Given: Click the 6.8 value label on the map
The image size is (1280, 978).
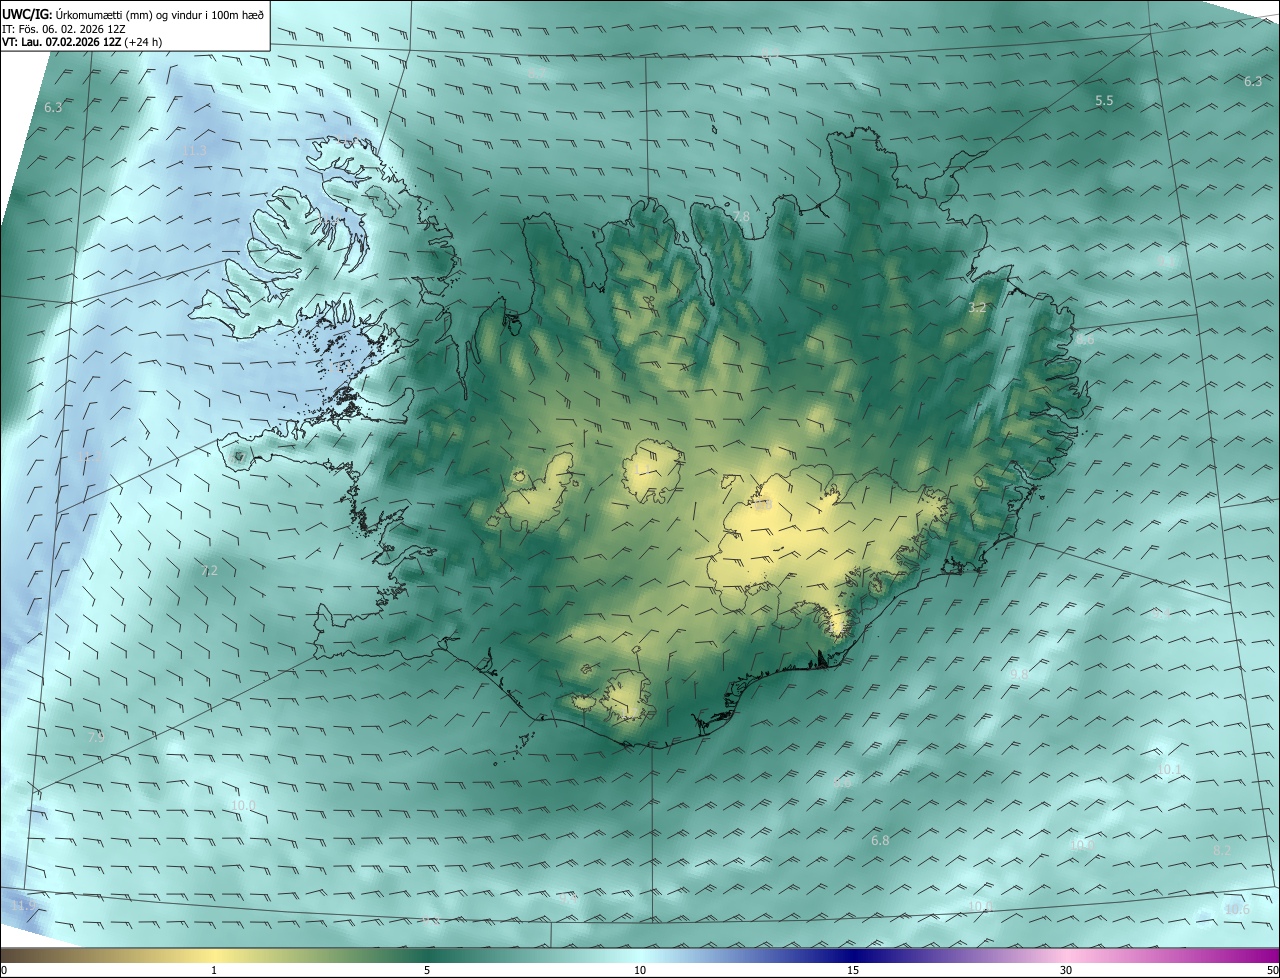Looking at the screenshot, I should [880, 841].
